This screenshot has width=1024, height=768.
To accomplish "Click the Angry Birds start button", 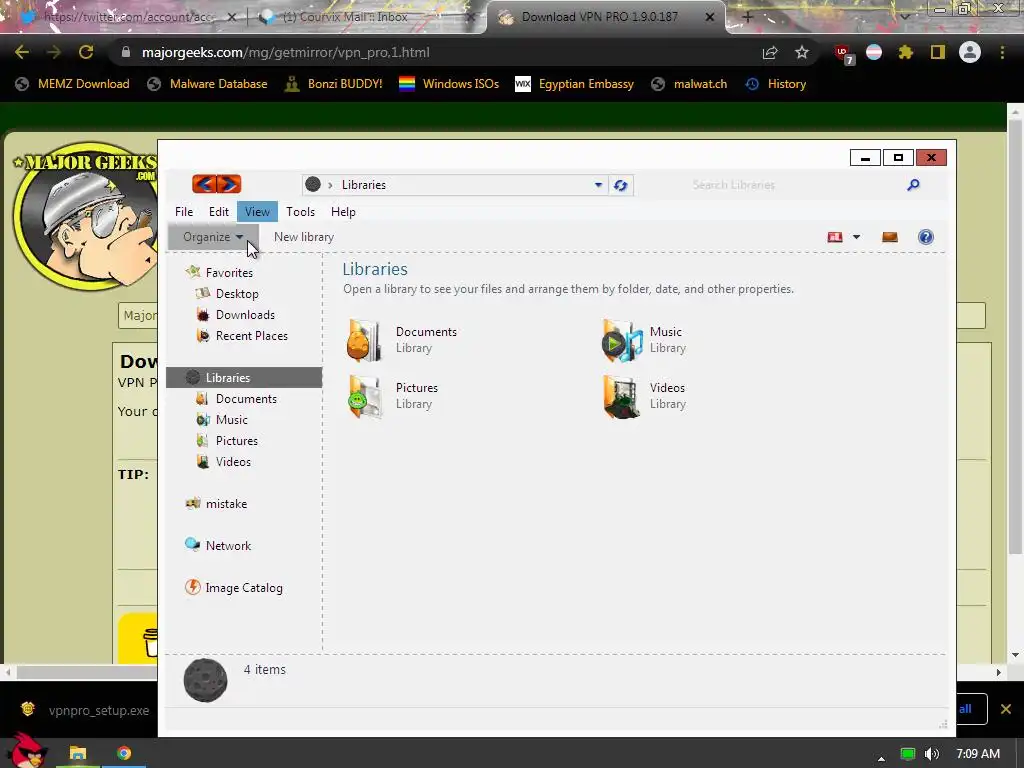I will click(27, 751).
